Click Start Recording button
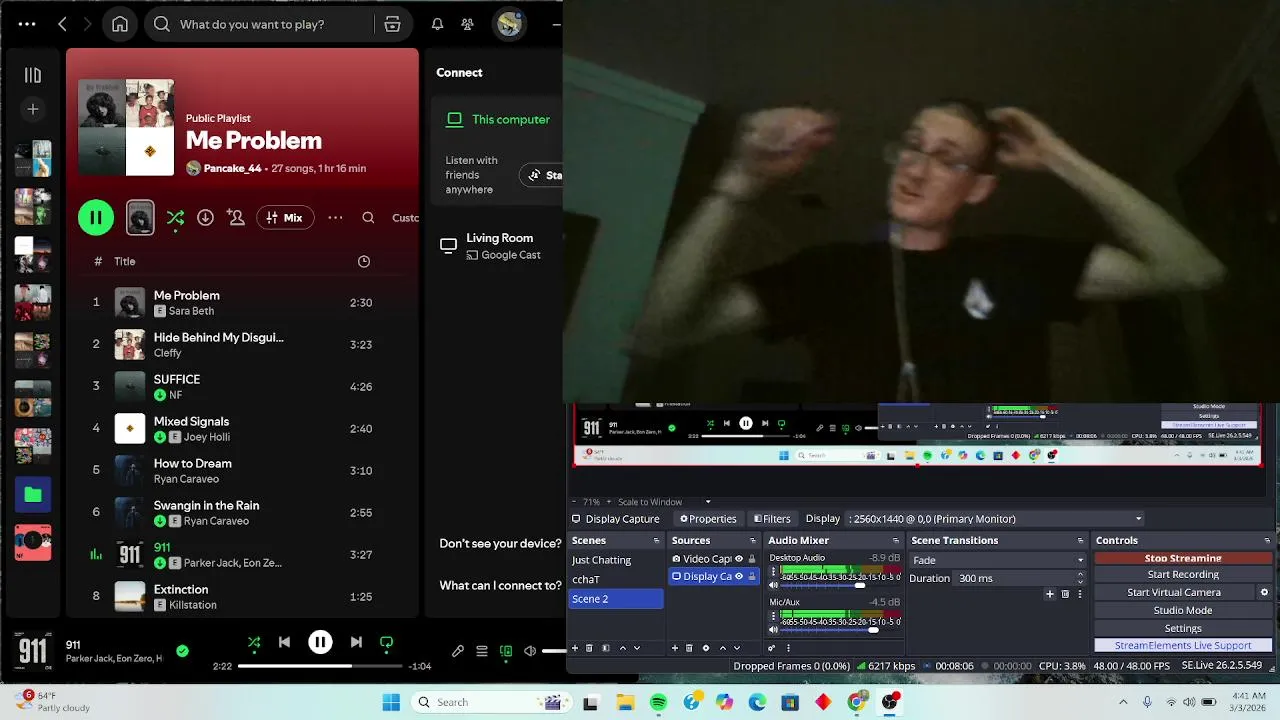This screenshot has height=720, width=1280. click(x=1183, y=574)
